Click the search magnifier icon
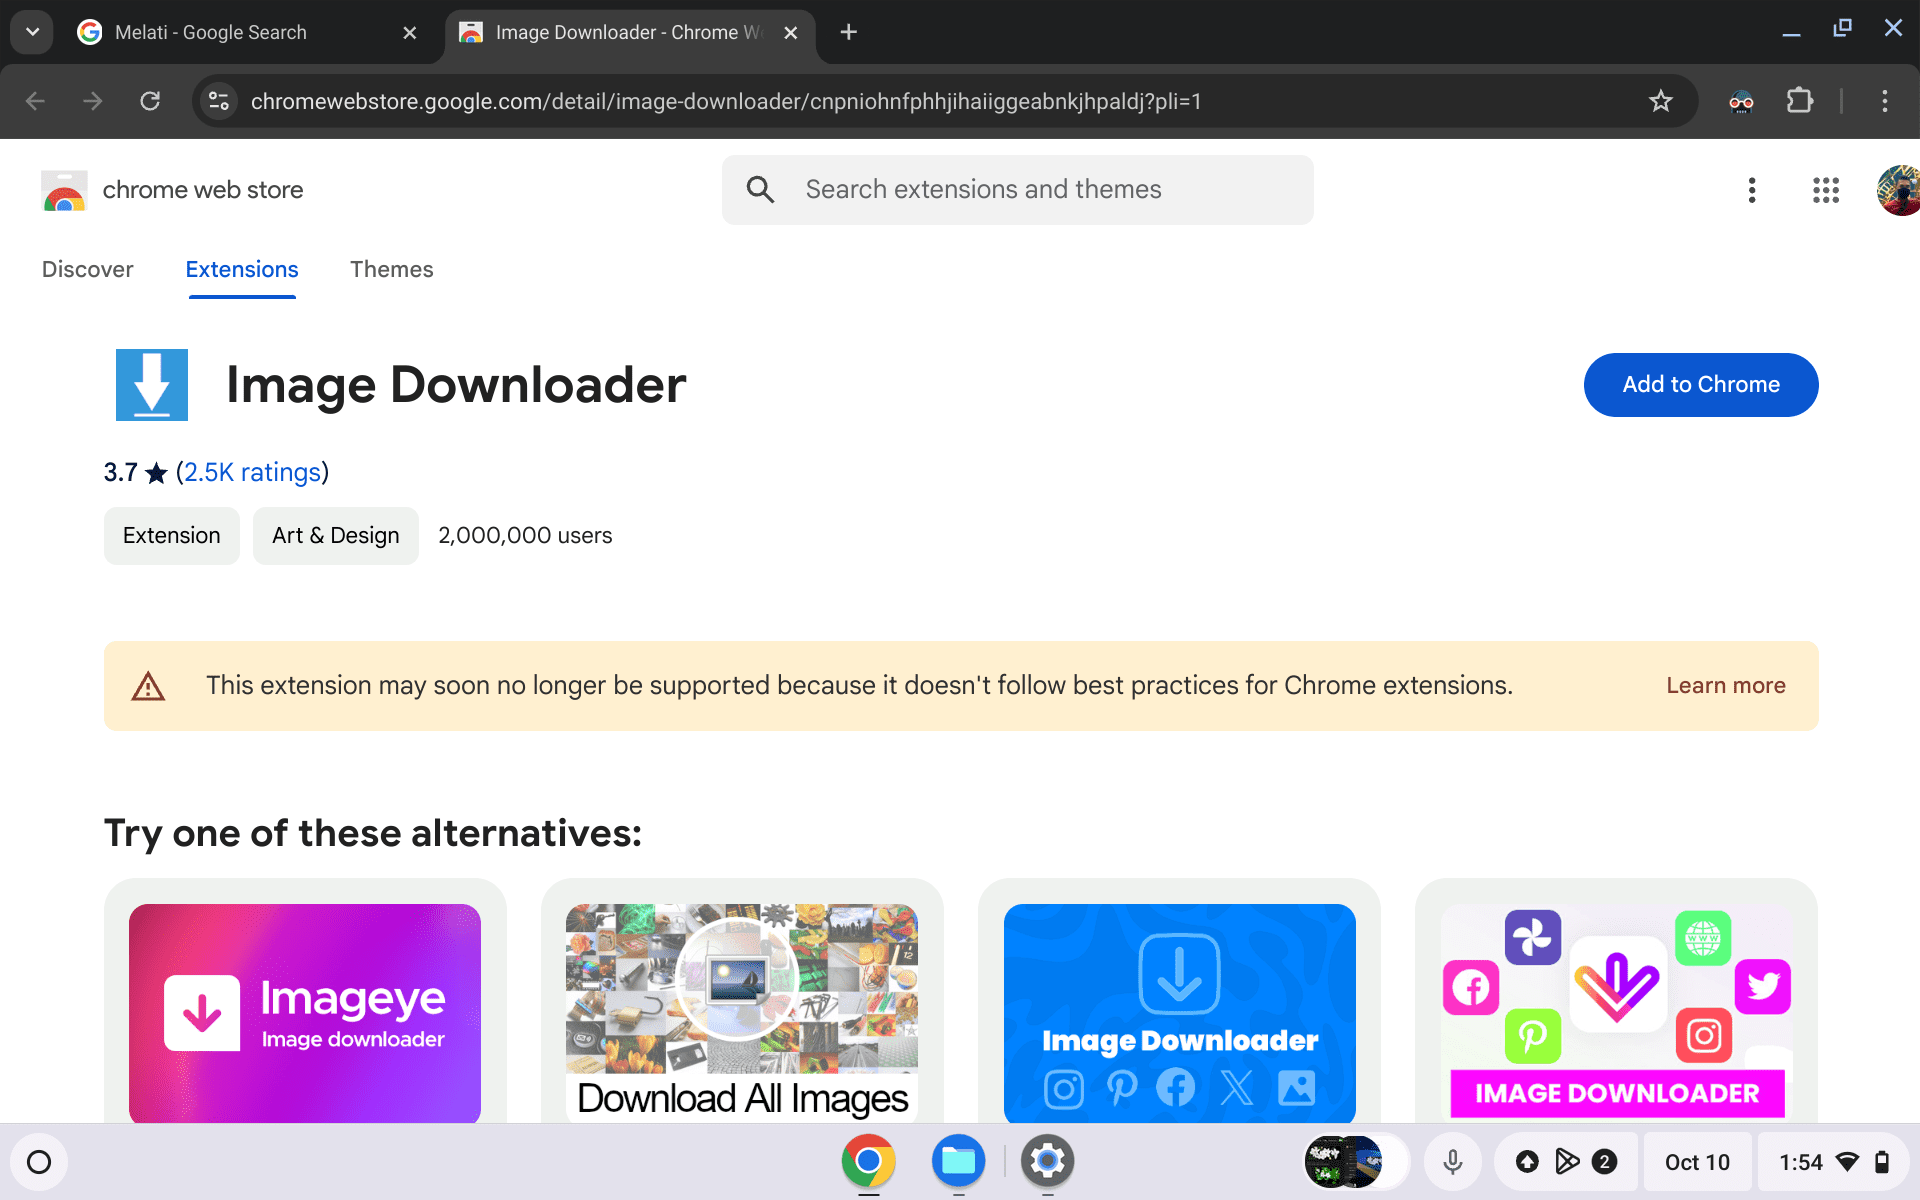The height and width of the screenshot is (1200, 1920). 760,190
